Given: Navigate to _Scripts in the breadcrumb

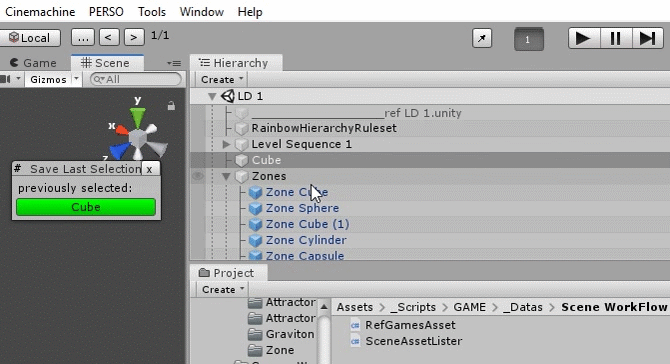Looking at the screenshot, I should coord(413,307).
